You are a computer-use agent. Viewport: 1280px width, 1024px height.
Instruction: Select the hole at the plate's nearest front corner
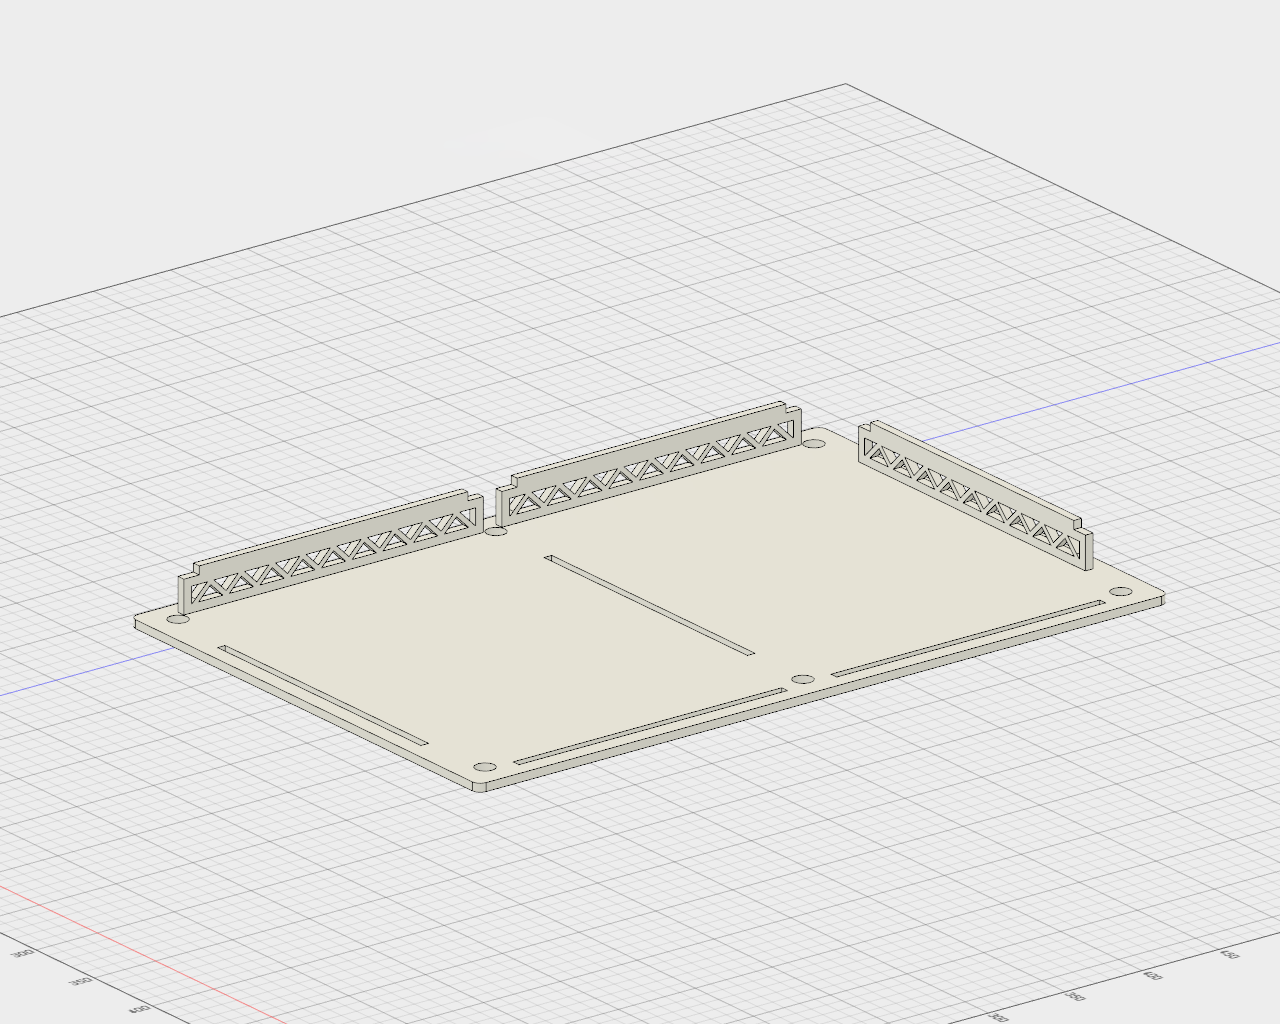484,766
